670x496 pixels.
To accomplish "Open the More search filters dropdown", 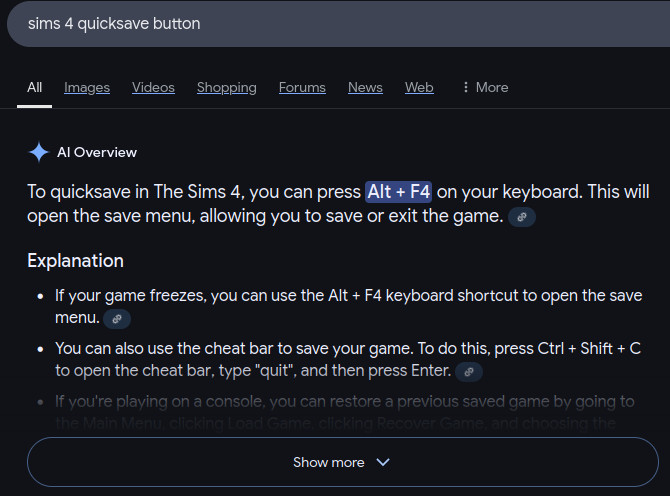I will pyautogui.click(x=485, y=87).
